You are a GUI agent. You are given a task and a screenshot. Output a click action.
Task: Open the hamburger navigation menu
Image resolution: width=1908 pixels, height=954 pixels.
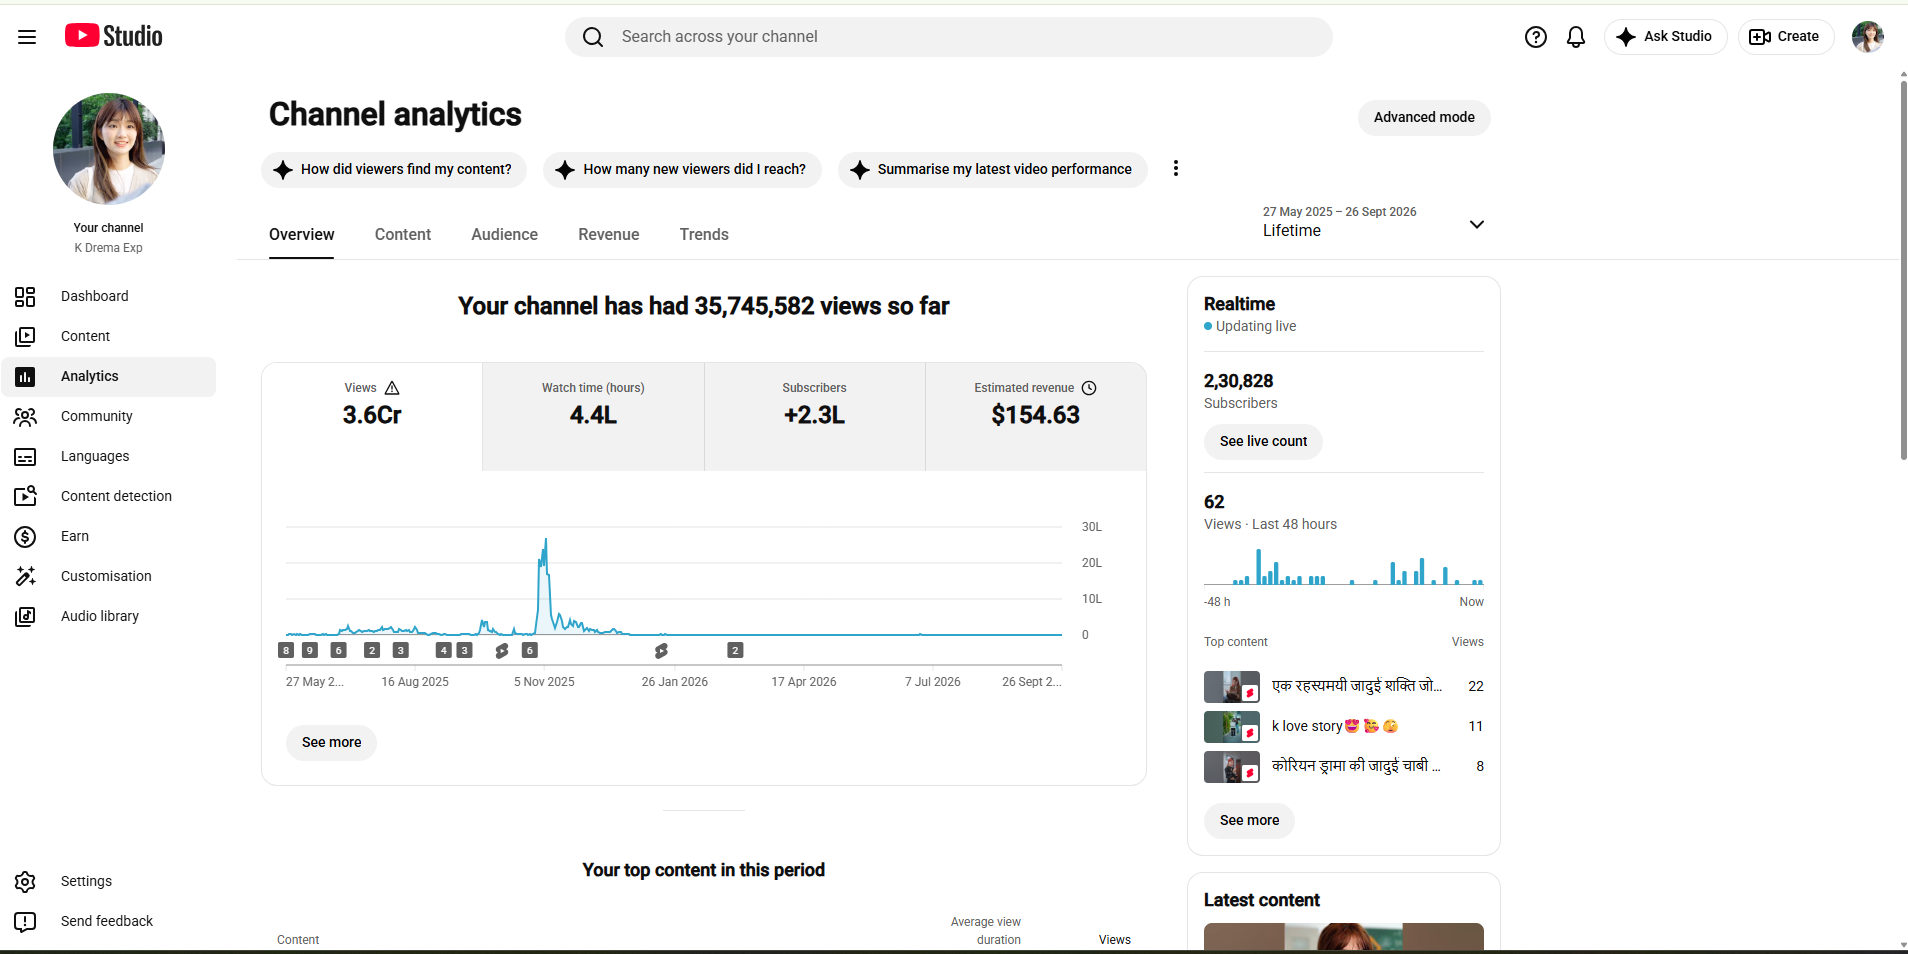pyautogui.click(x=27, y=37)
